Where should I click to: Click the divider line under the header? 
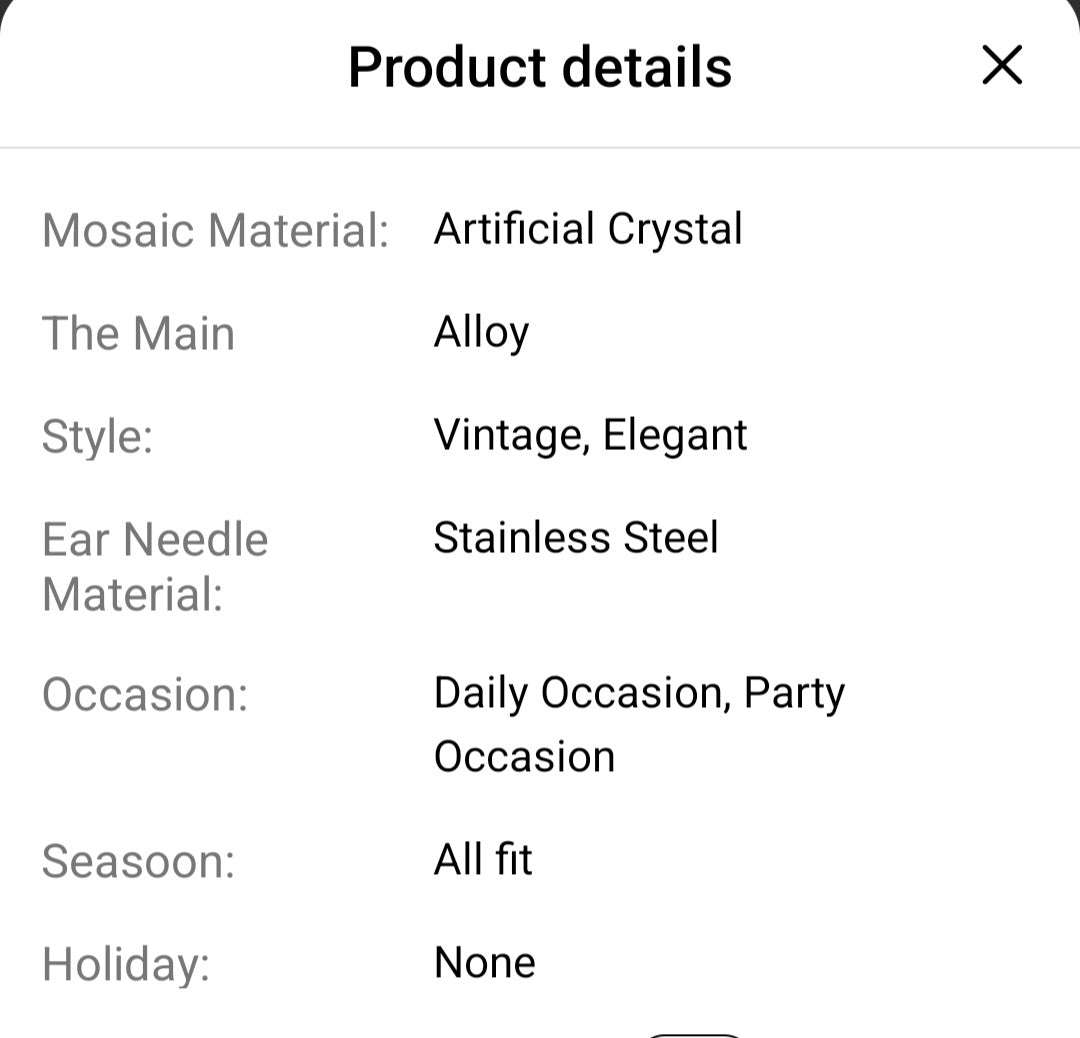click(x=540, y=148)
